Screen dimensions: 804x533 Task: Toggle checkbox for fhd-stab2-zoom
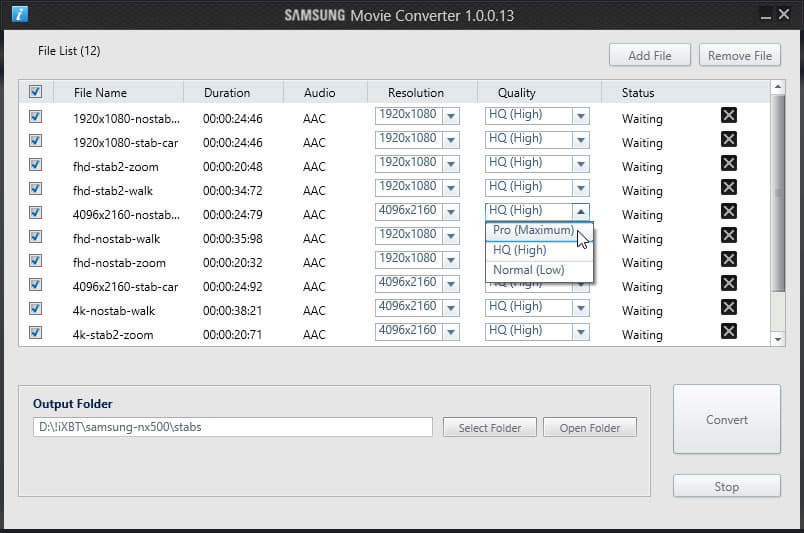pyautogui.click(x=35, y=165)
